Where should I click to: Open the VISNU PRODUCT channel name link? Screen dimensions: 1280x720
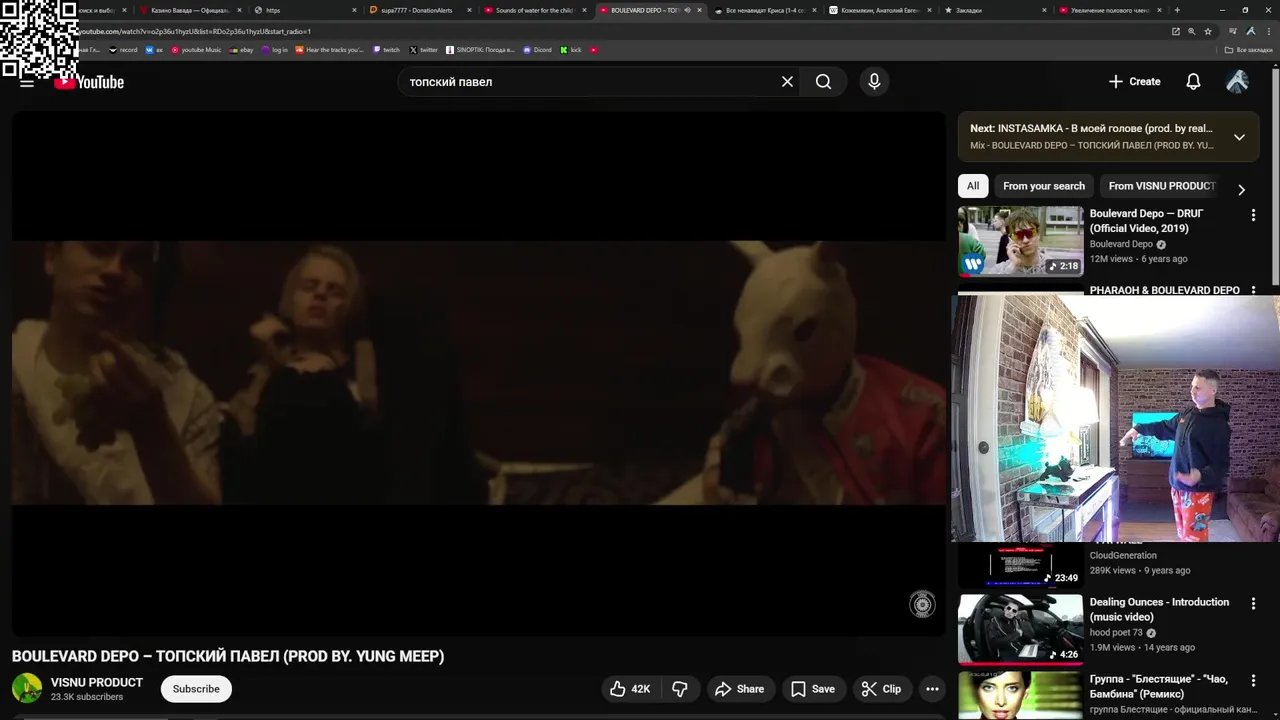tap(97, 682)
